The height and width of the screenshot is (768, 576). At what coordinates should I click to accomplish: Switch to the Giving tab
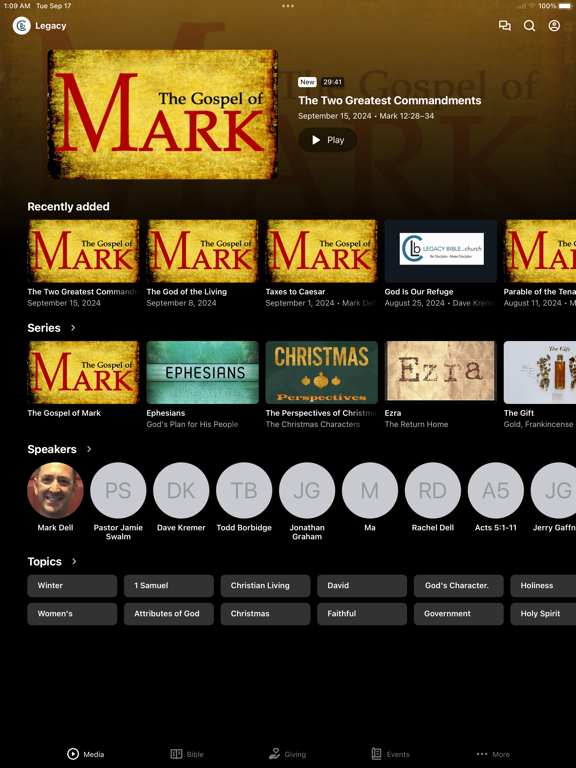288,754
